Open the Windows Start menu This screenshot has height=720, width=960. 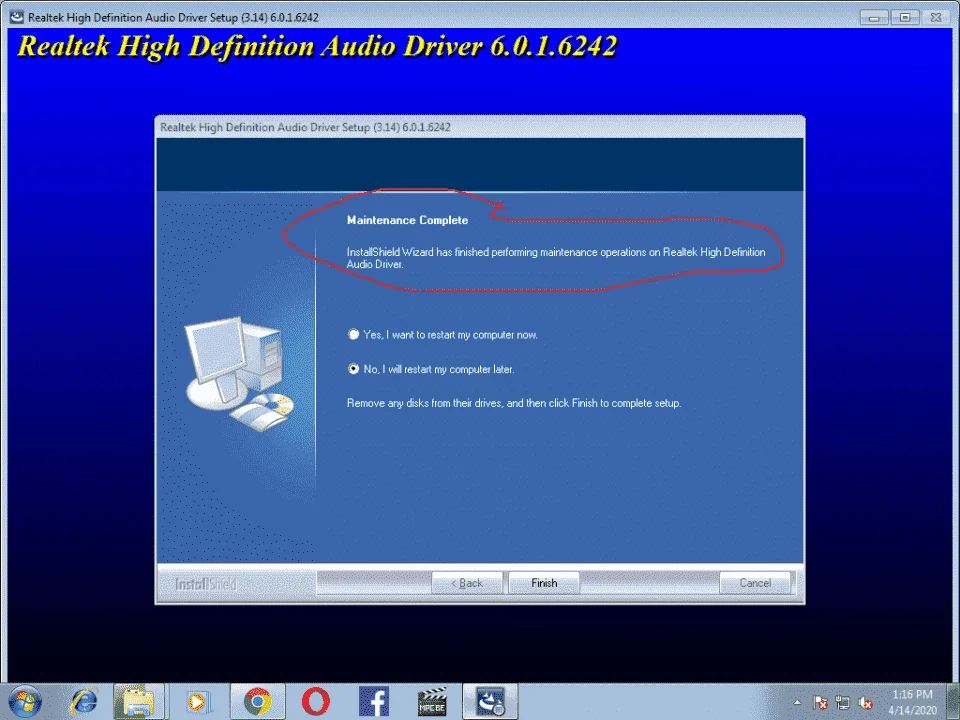coord(24,702)
